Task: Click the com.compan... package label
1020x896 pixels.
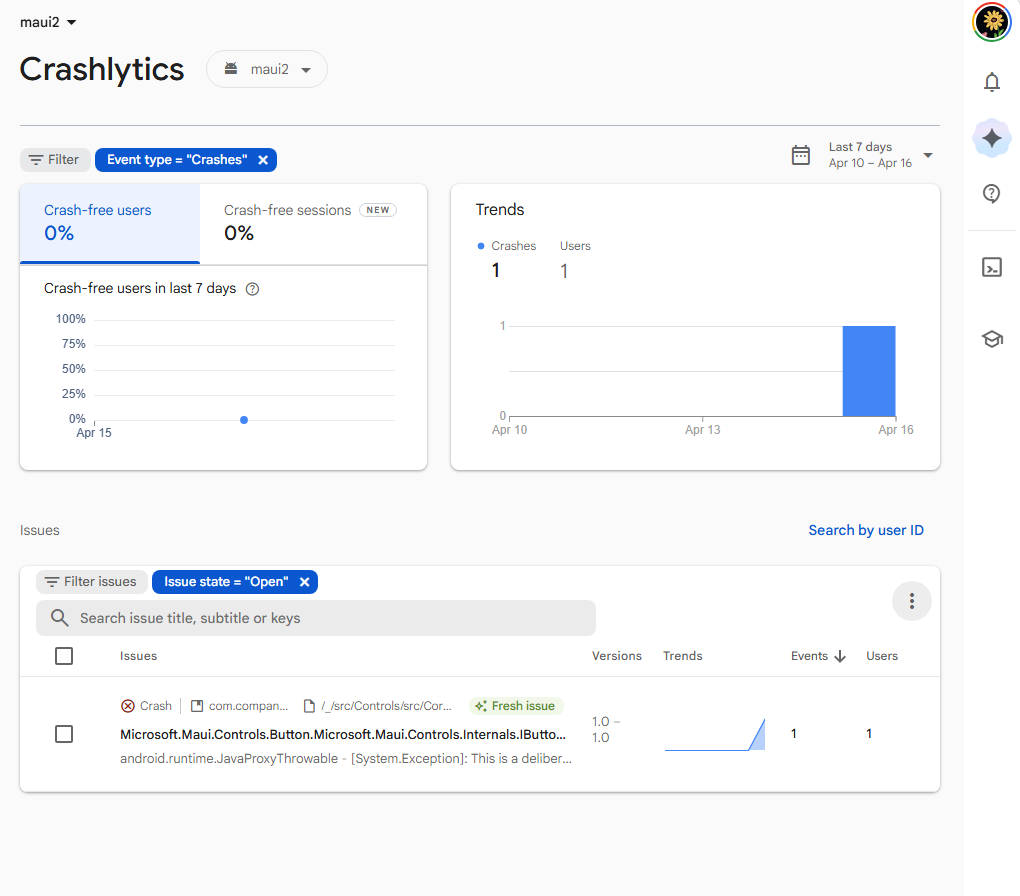Action: pyautogui.click(x=248, y=706)
